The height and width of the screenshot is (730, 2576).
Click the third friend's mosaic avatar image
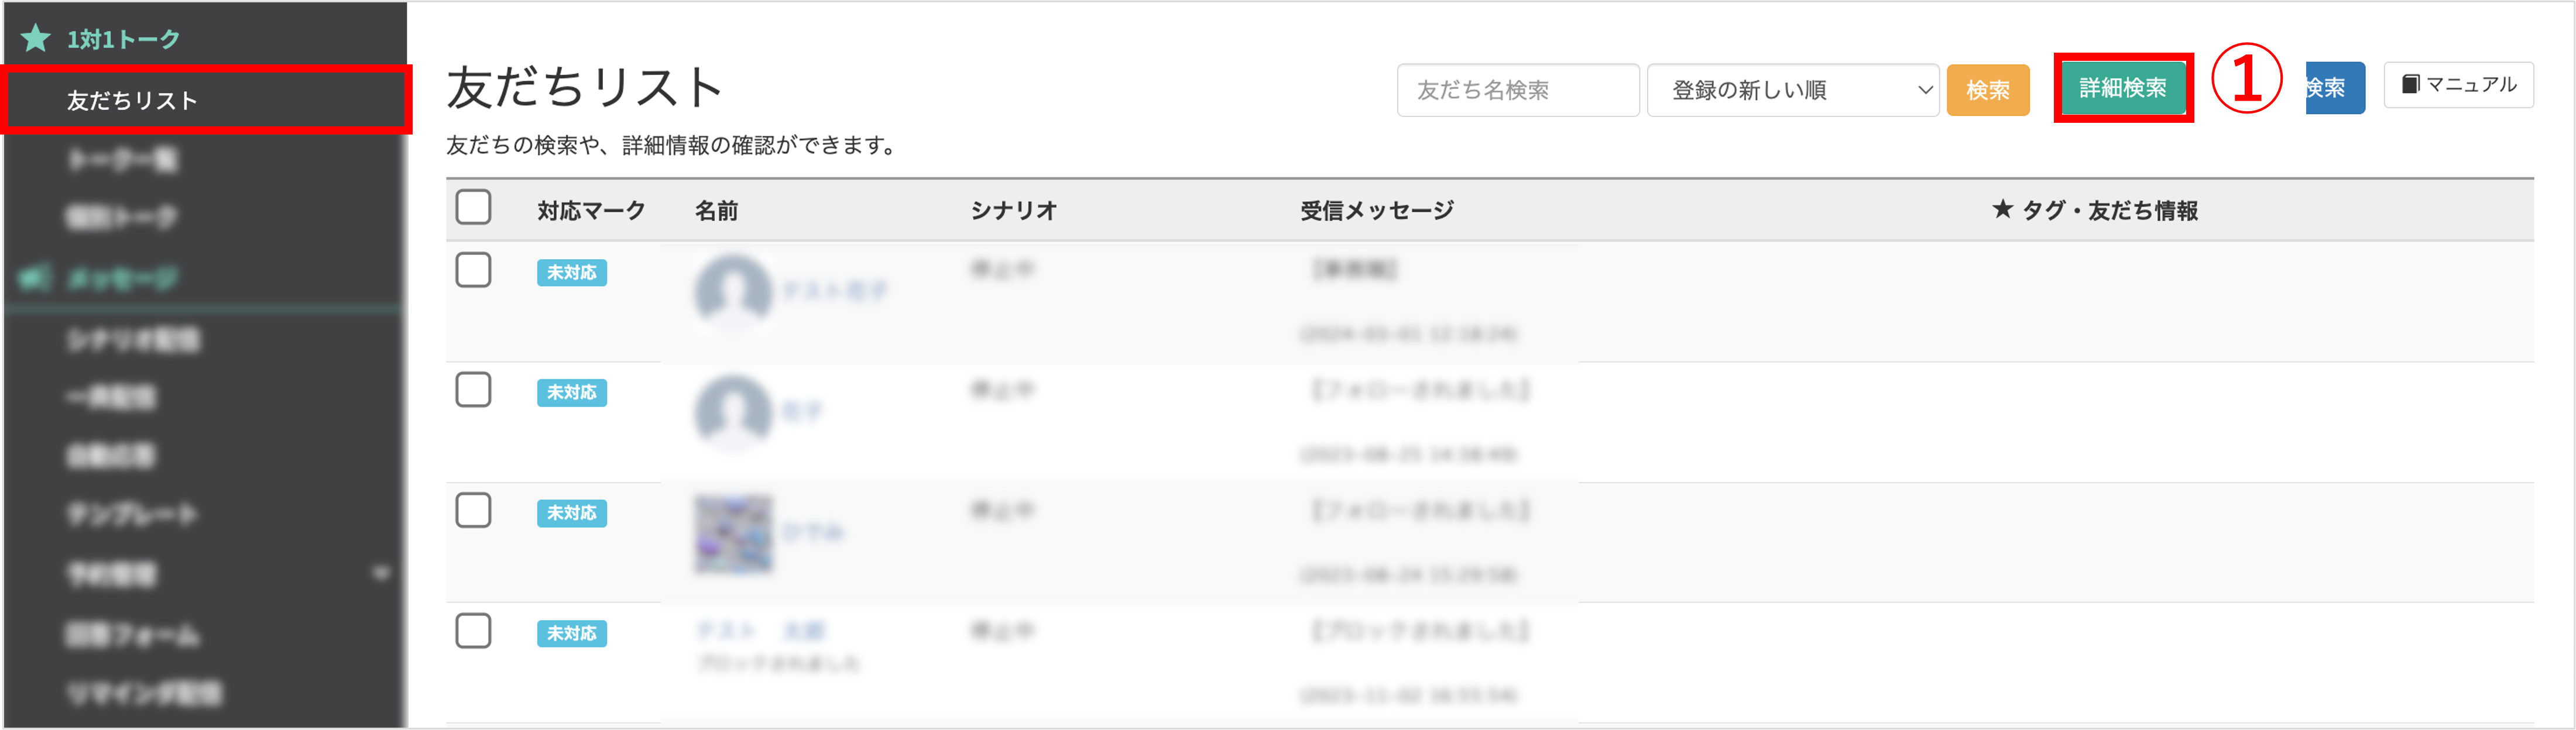pos(733,533)
